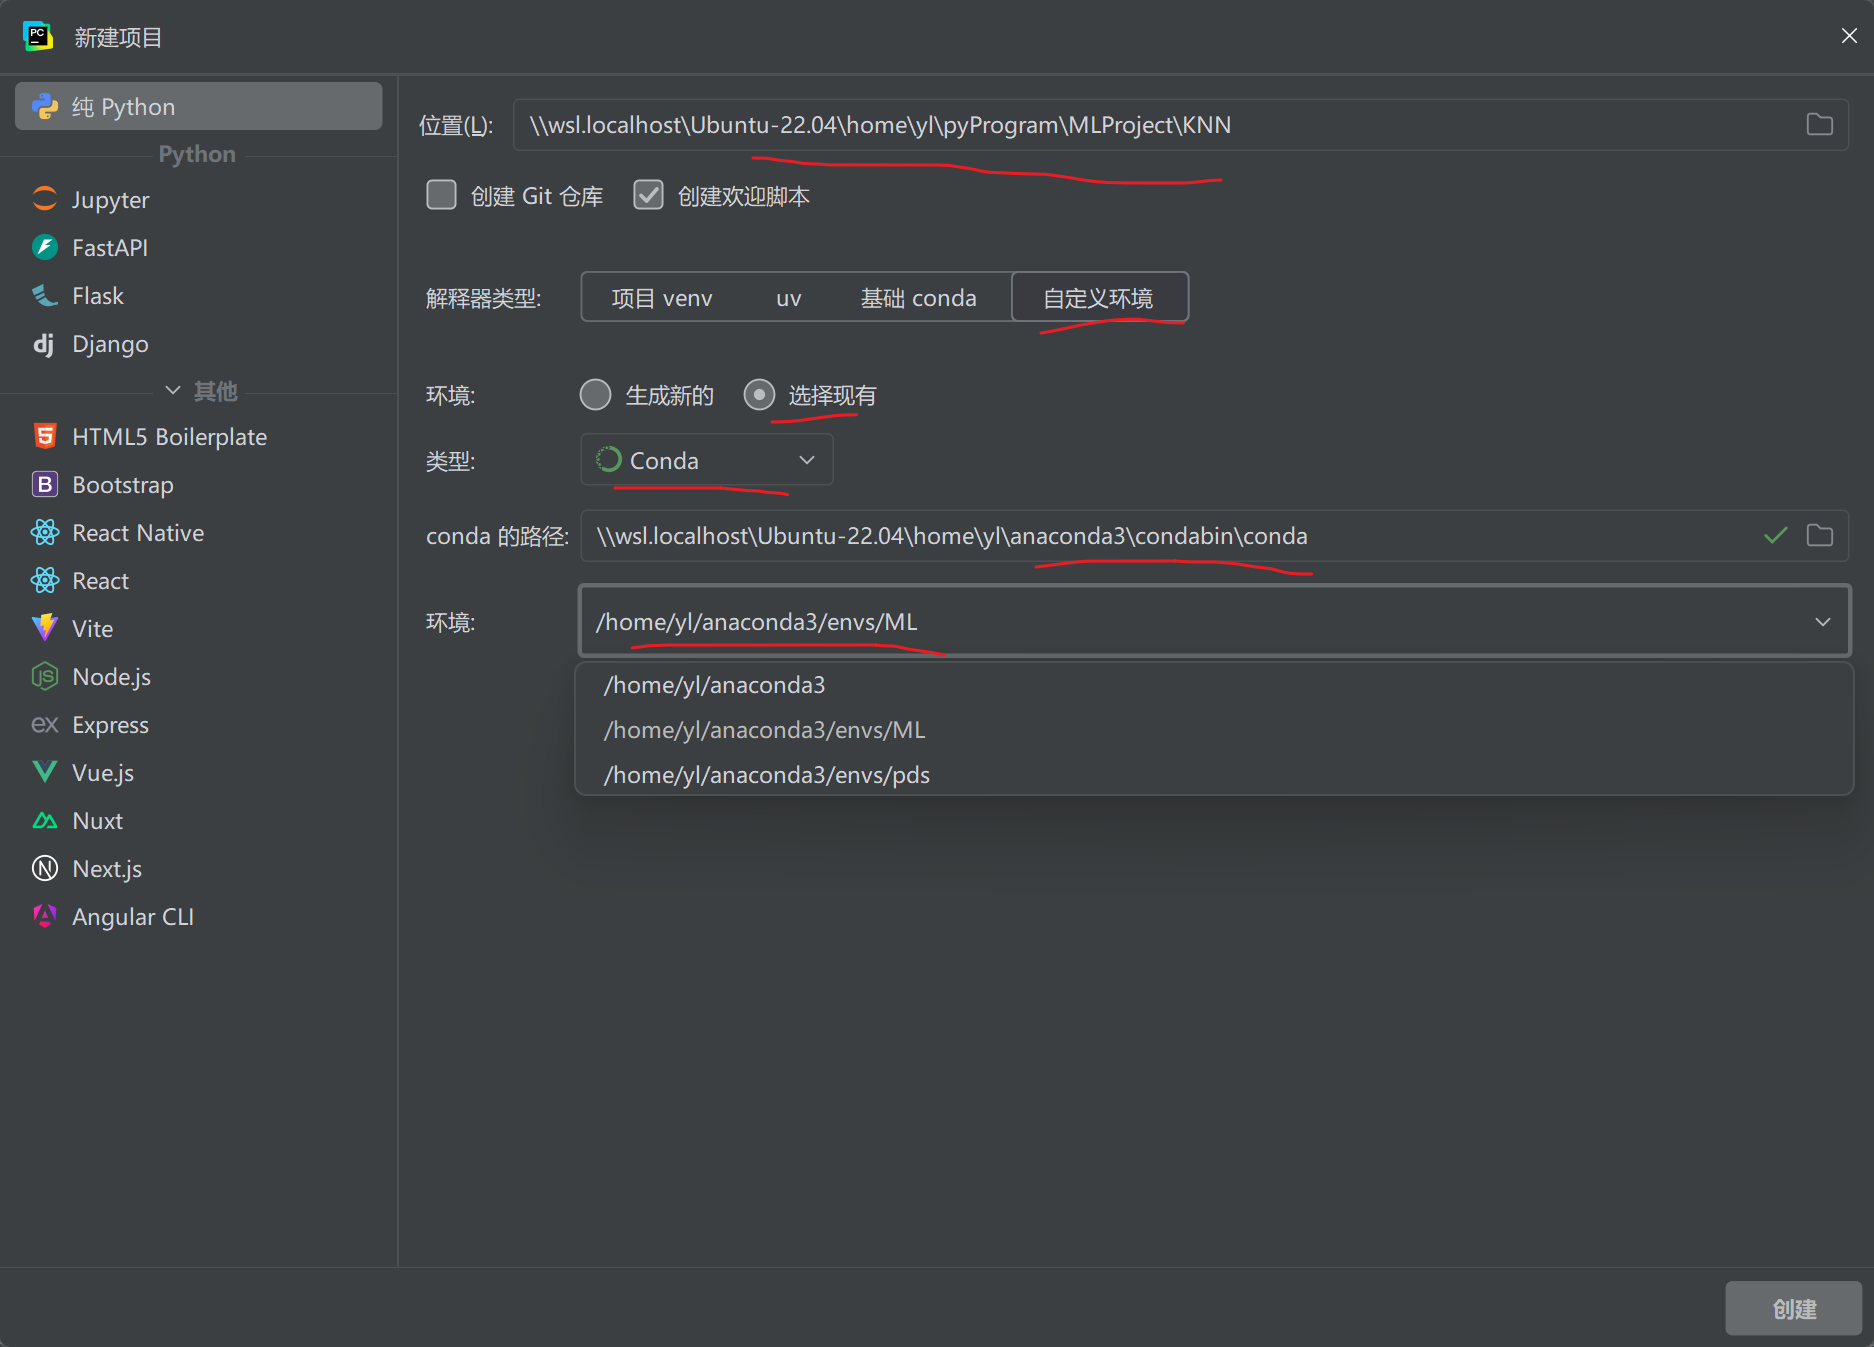Select Next.js in project list
The width and height of the screenshot is (1874, 1347).
(x=198, y=868)
